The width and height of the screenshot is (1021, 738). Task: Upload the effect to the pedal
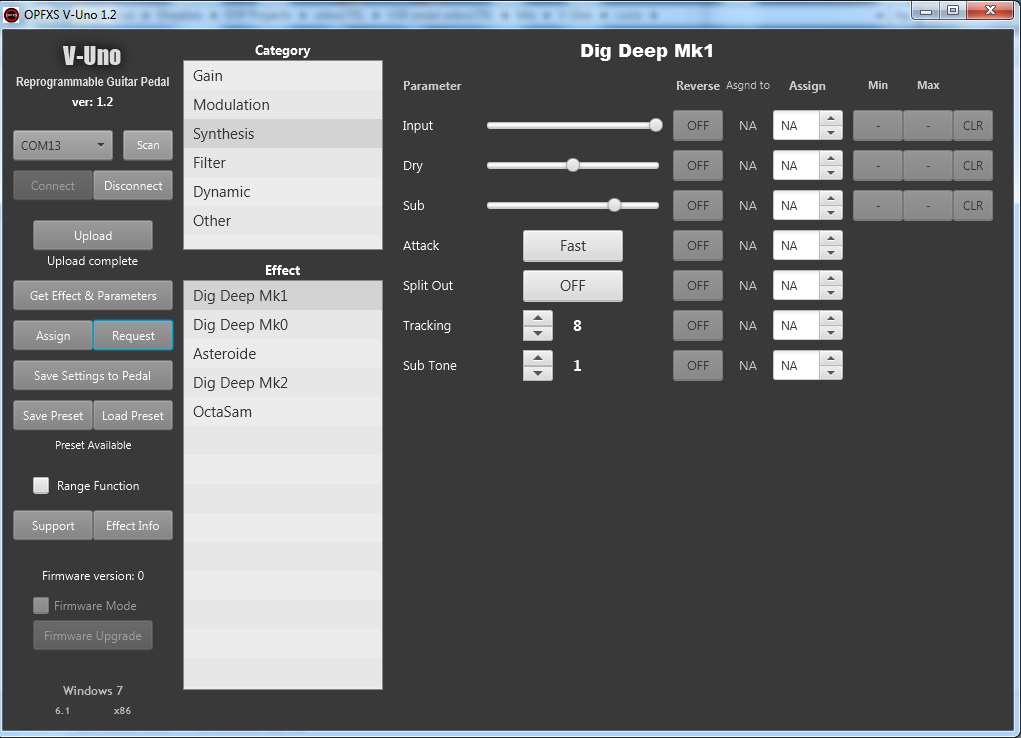(x=93, y=235)
